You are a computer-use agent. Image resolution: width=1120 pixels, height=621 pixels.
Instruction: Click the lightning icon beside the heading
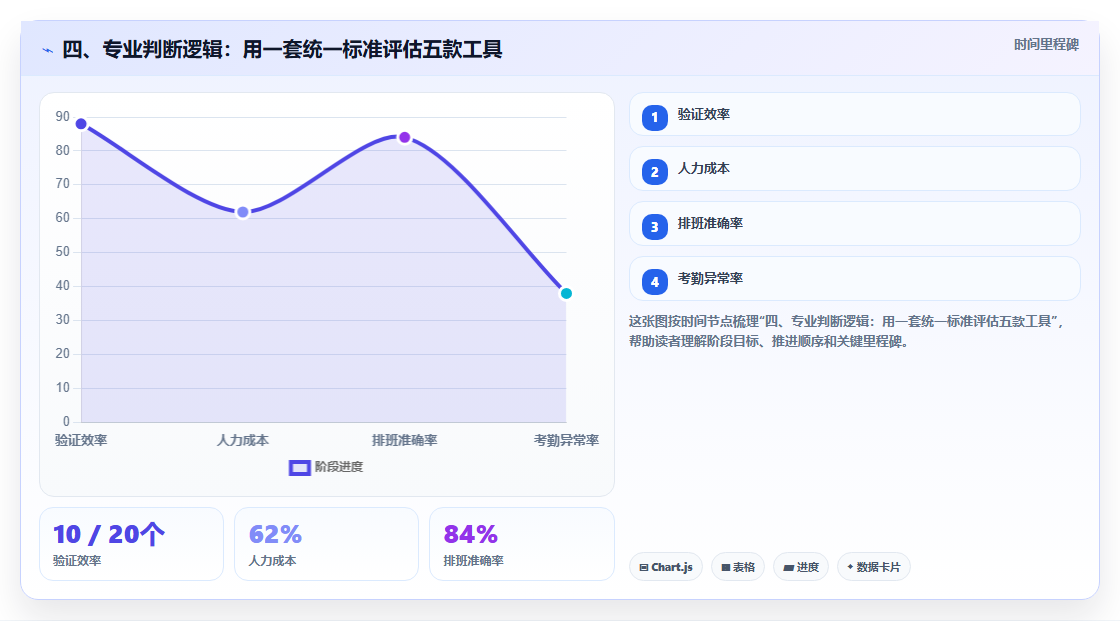tap(47, 50)
